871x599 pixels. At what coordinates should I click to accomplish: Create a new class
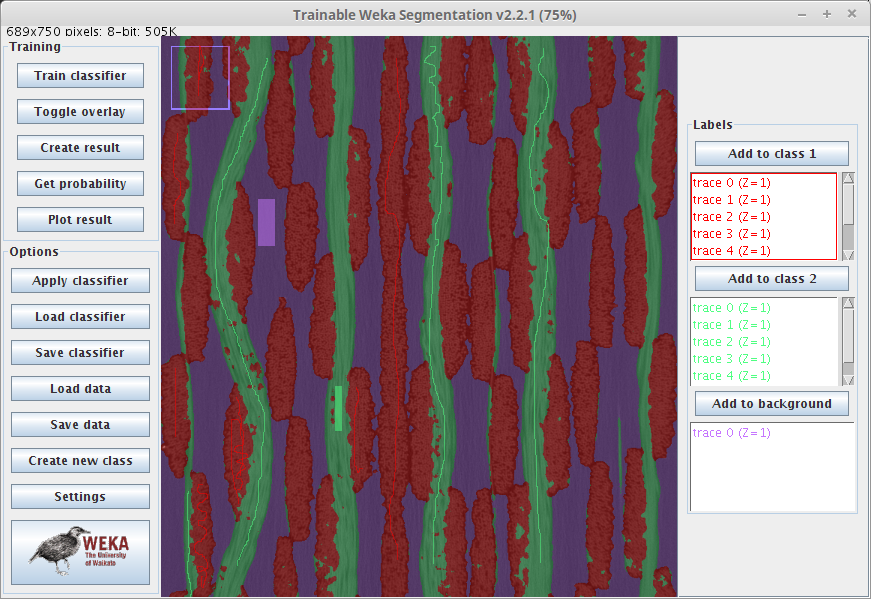point(80,461)
